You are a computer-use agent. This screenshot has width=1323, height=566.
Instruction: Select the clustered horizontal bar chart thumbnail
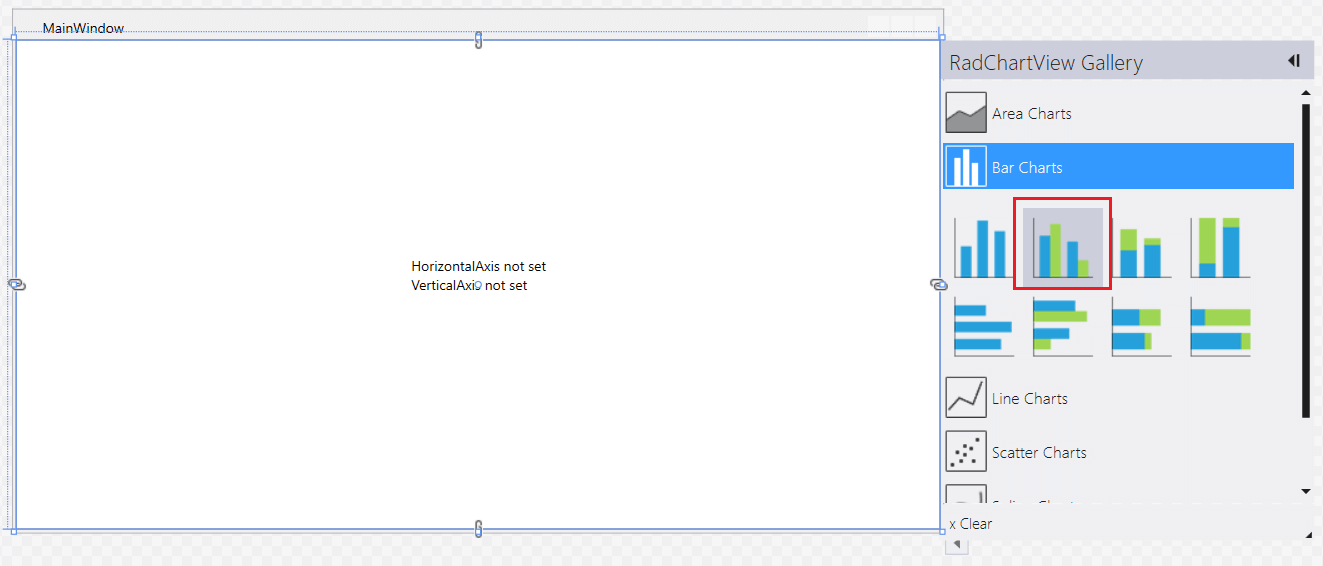1063,326
